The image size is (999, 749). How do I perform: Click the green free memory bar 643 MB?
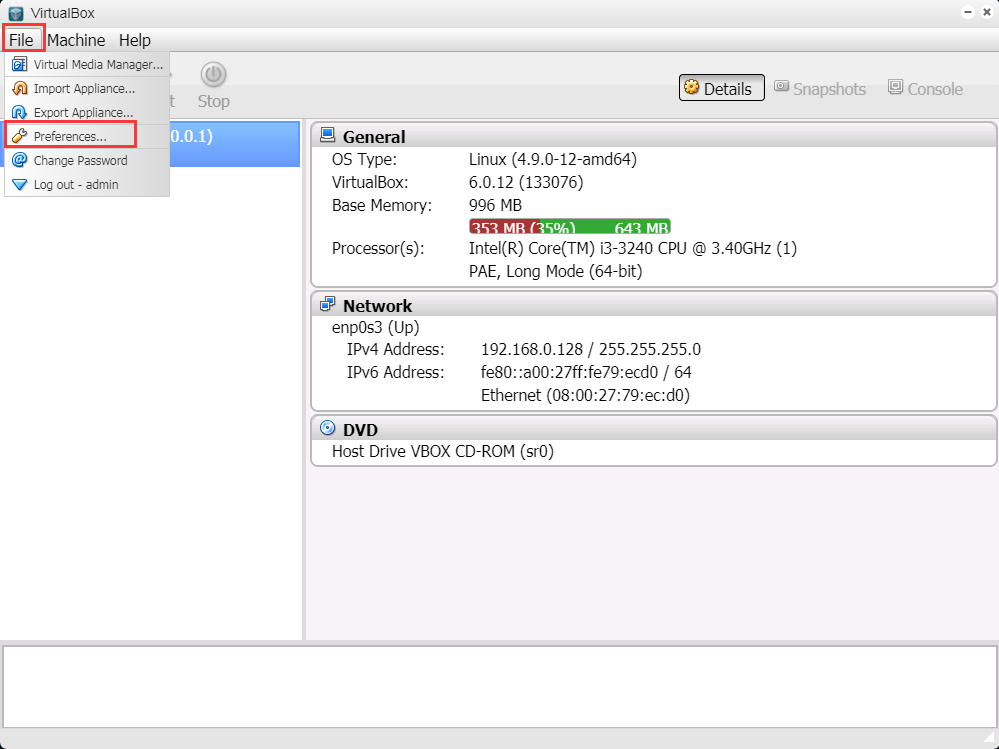(605, 227)
